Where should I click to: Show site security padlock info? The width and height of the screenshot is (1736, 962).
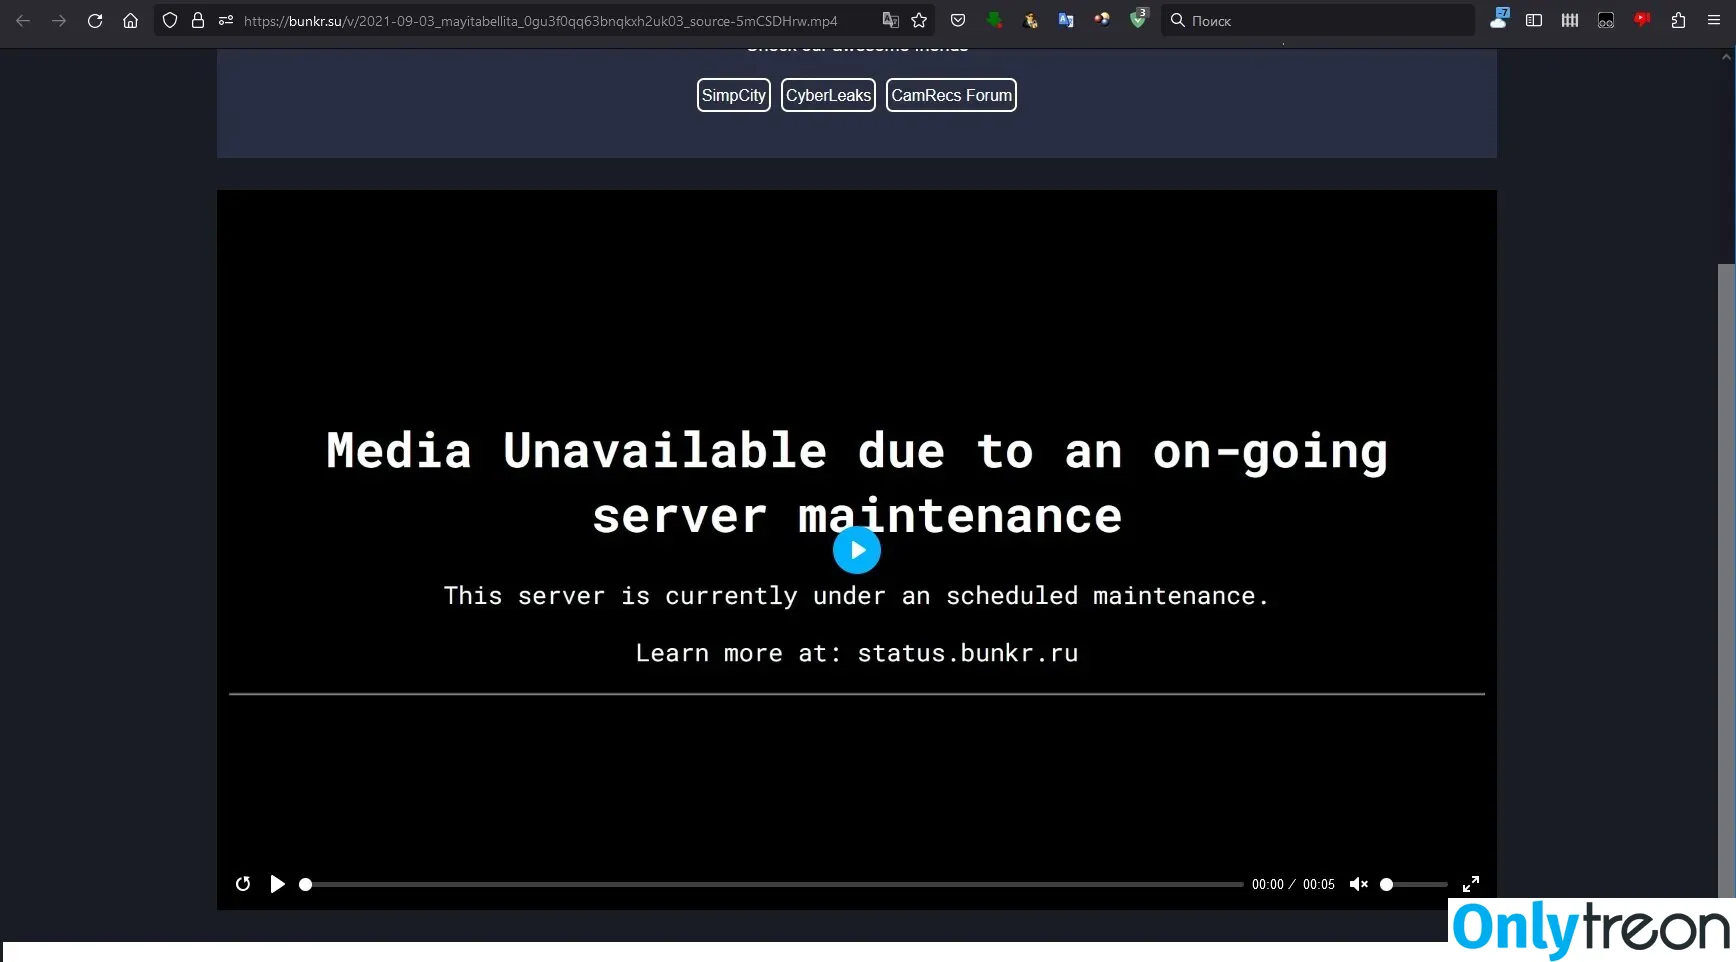click(x=198, y=20)
